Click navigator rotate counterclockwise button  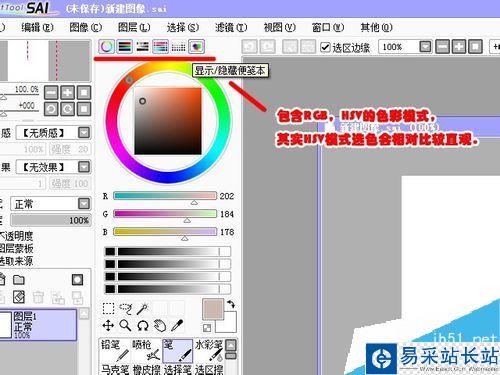coord(51,109)
